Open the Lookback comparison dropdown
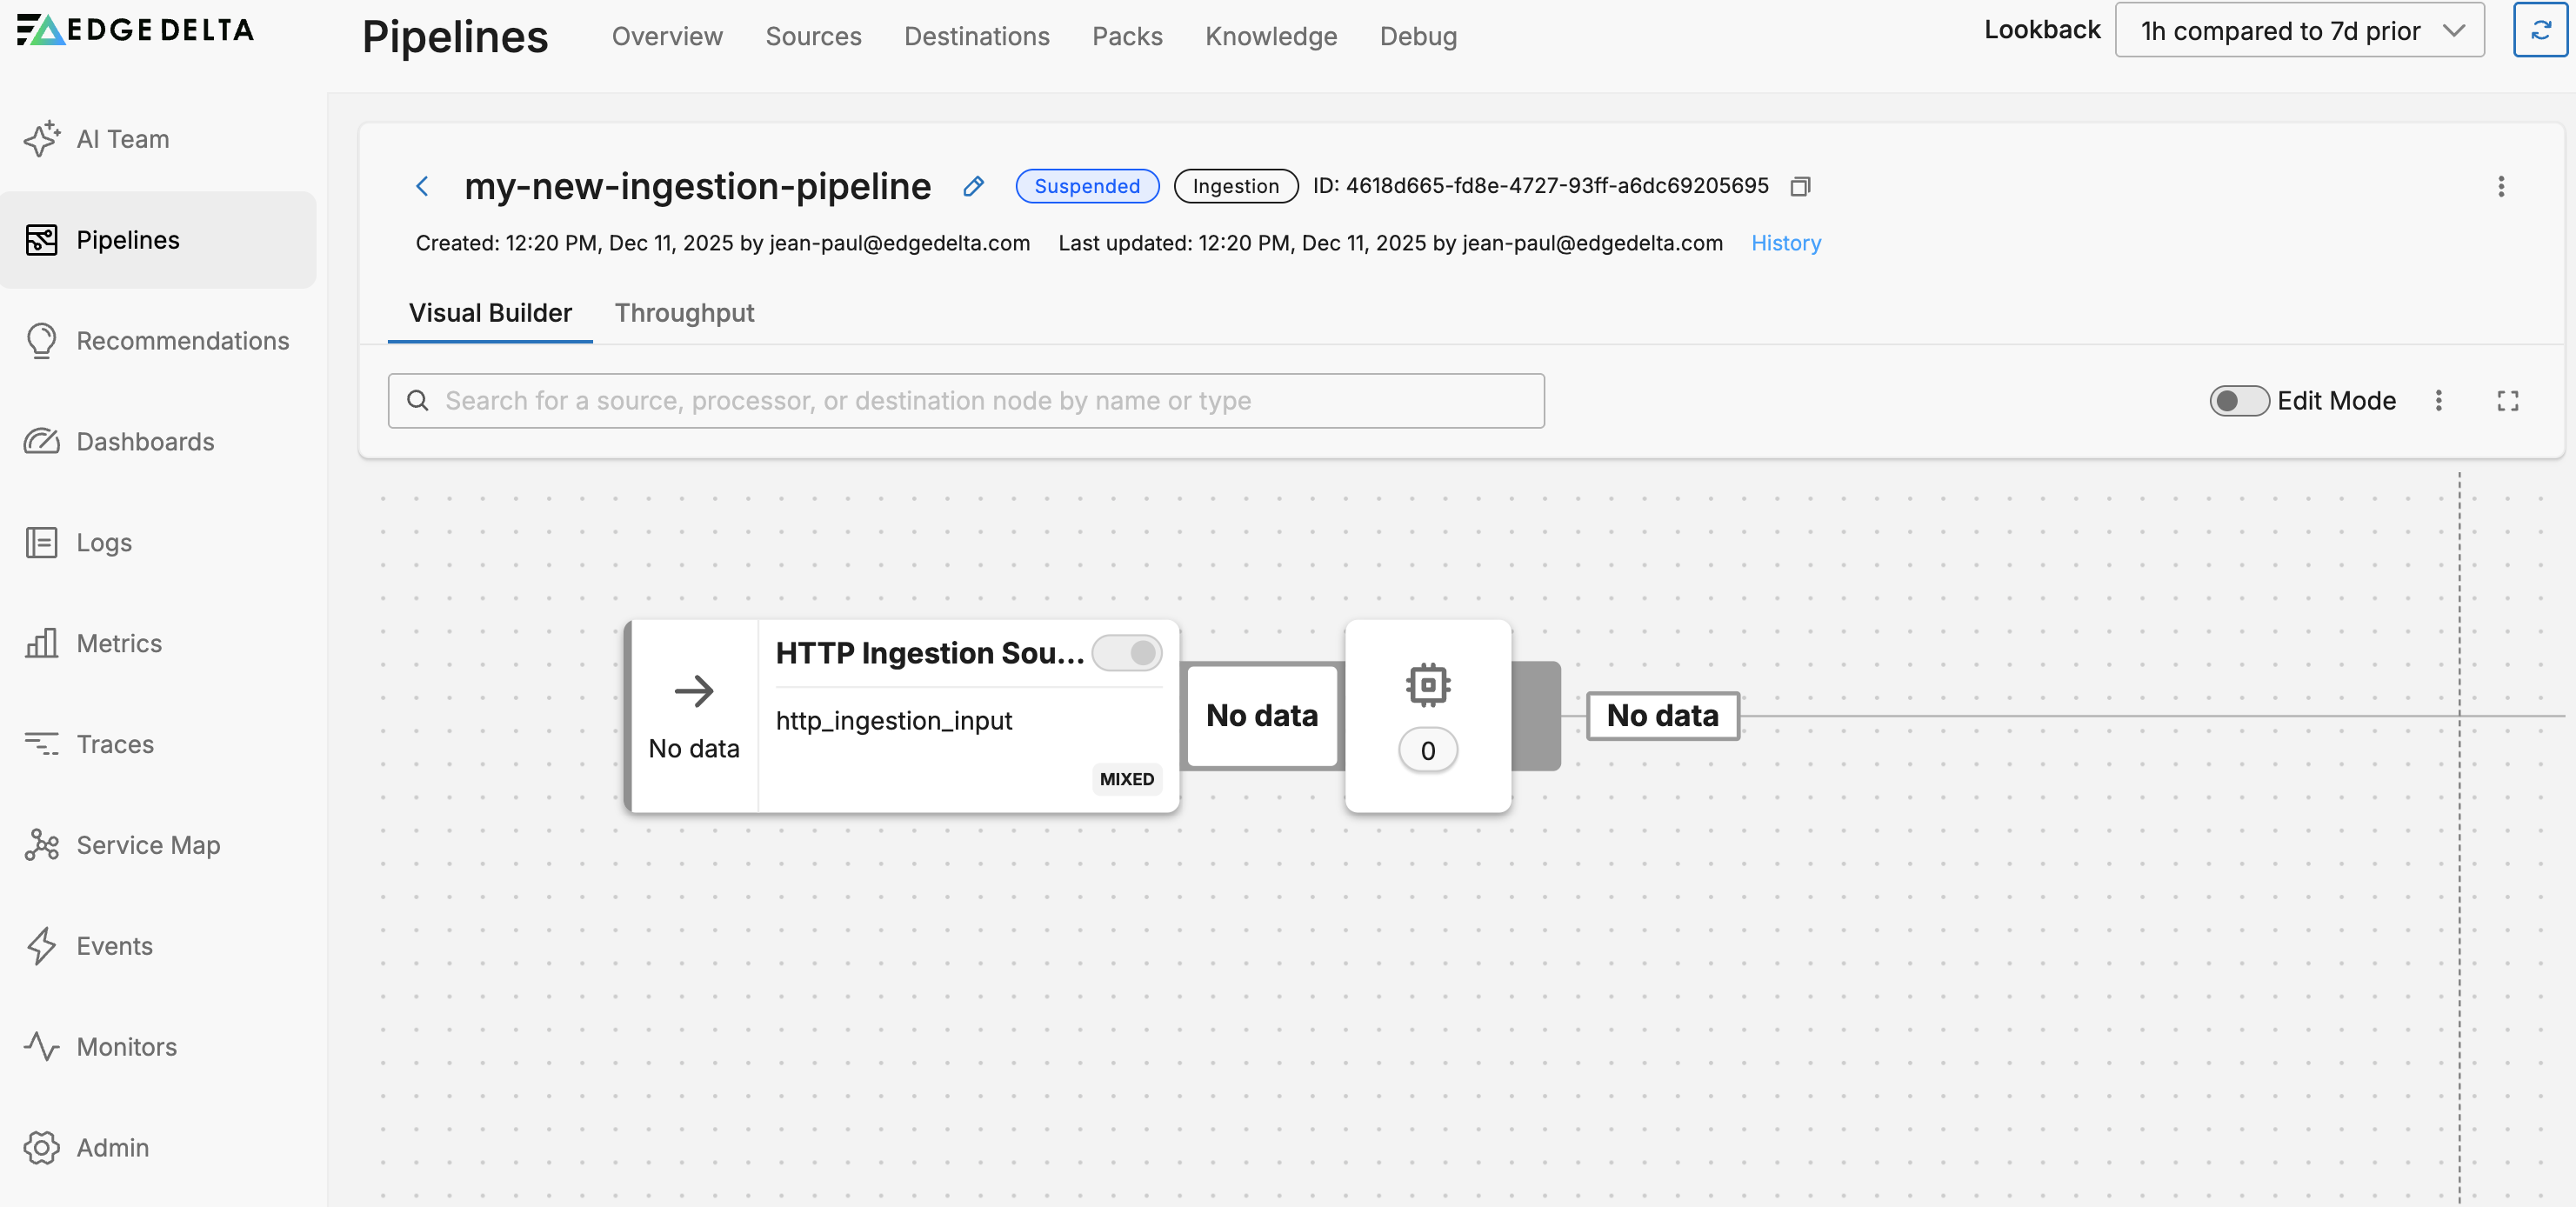The image size is (2576, 1207). [2299, 30]
